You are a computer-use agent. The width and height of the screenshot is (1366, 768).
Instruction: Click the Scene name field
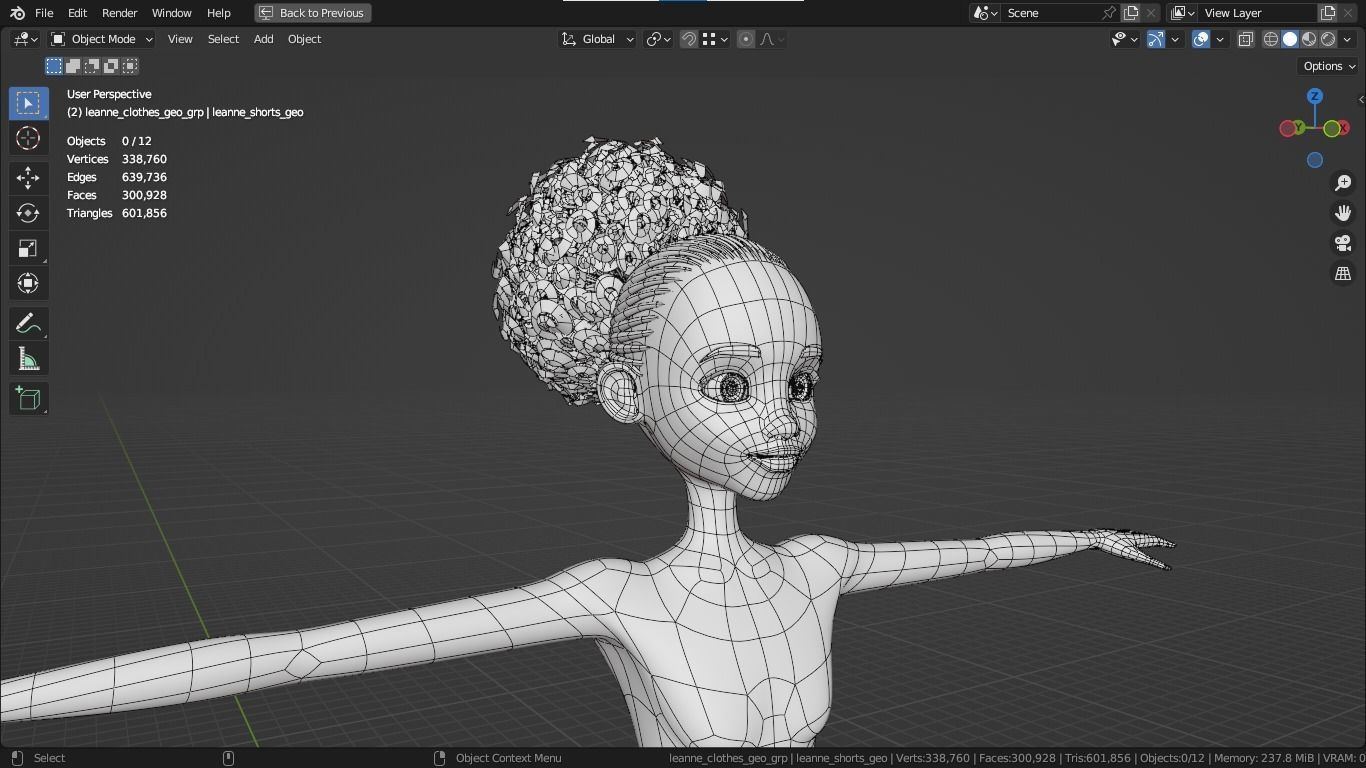pyautogui.click(x=1050, y=13)
